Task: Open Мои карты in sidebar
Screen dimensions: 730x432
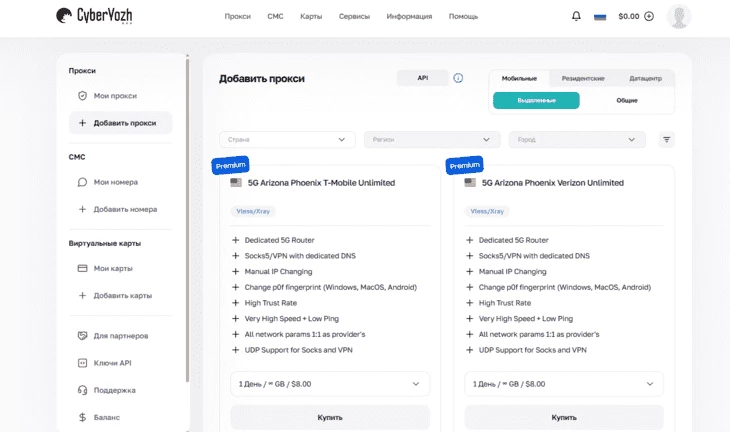Action: pos(113,268)
